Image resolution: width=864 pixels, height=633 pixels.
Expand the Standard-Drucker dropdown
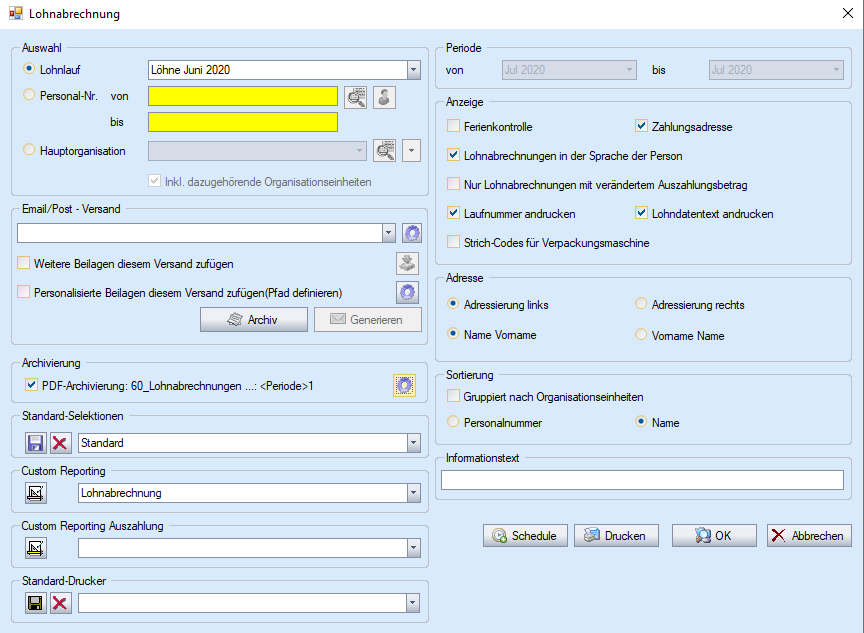coord(413,603)
